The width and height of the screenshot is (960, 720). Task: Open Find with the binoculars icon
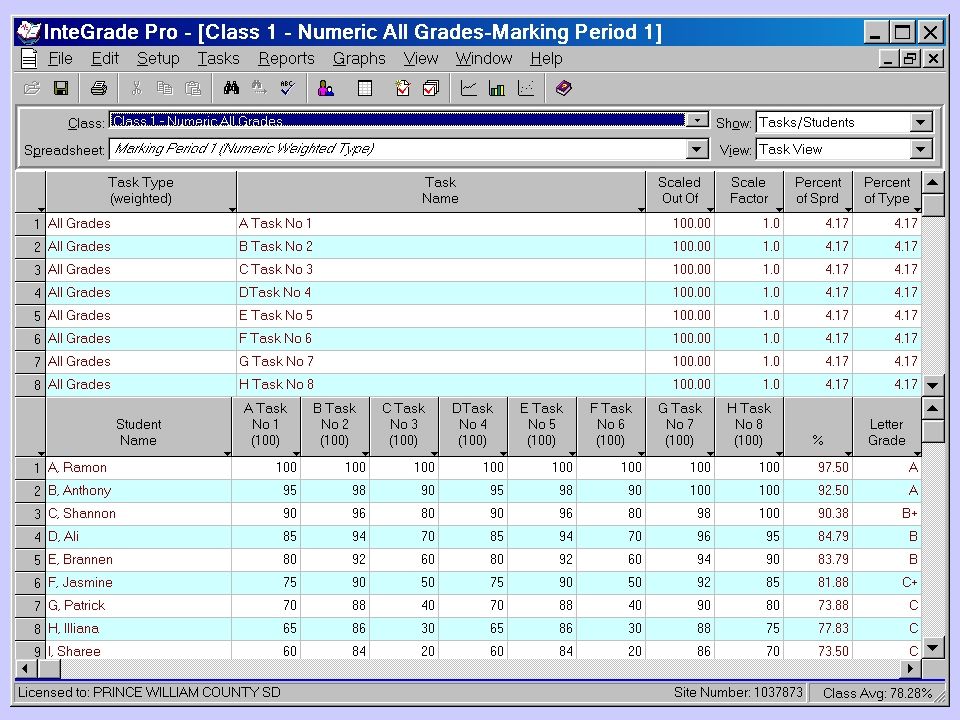tap(231, 88)
